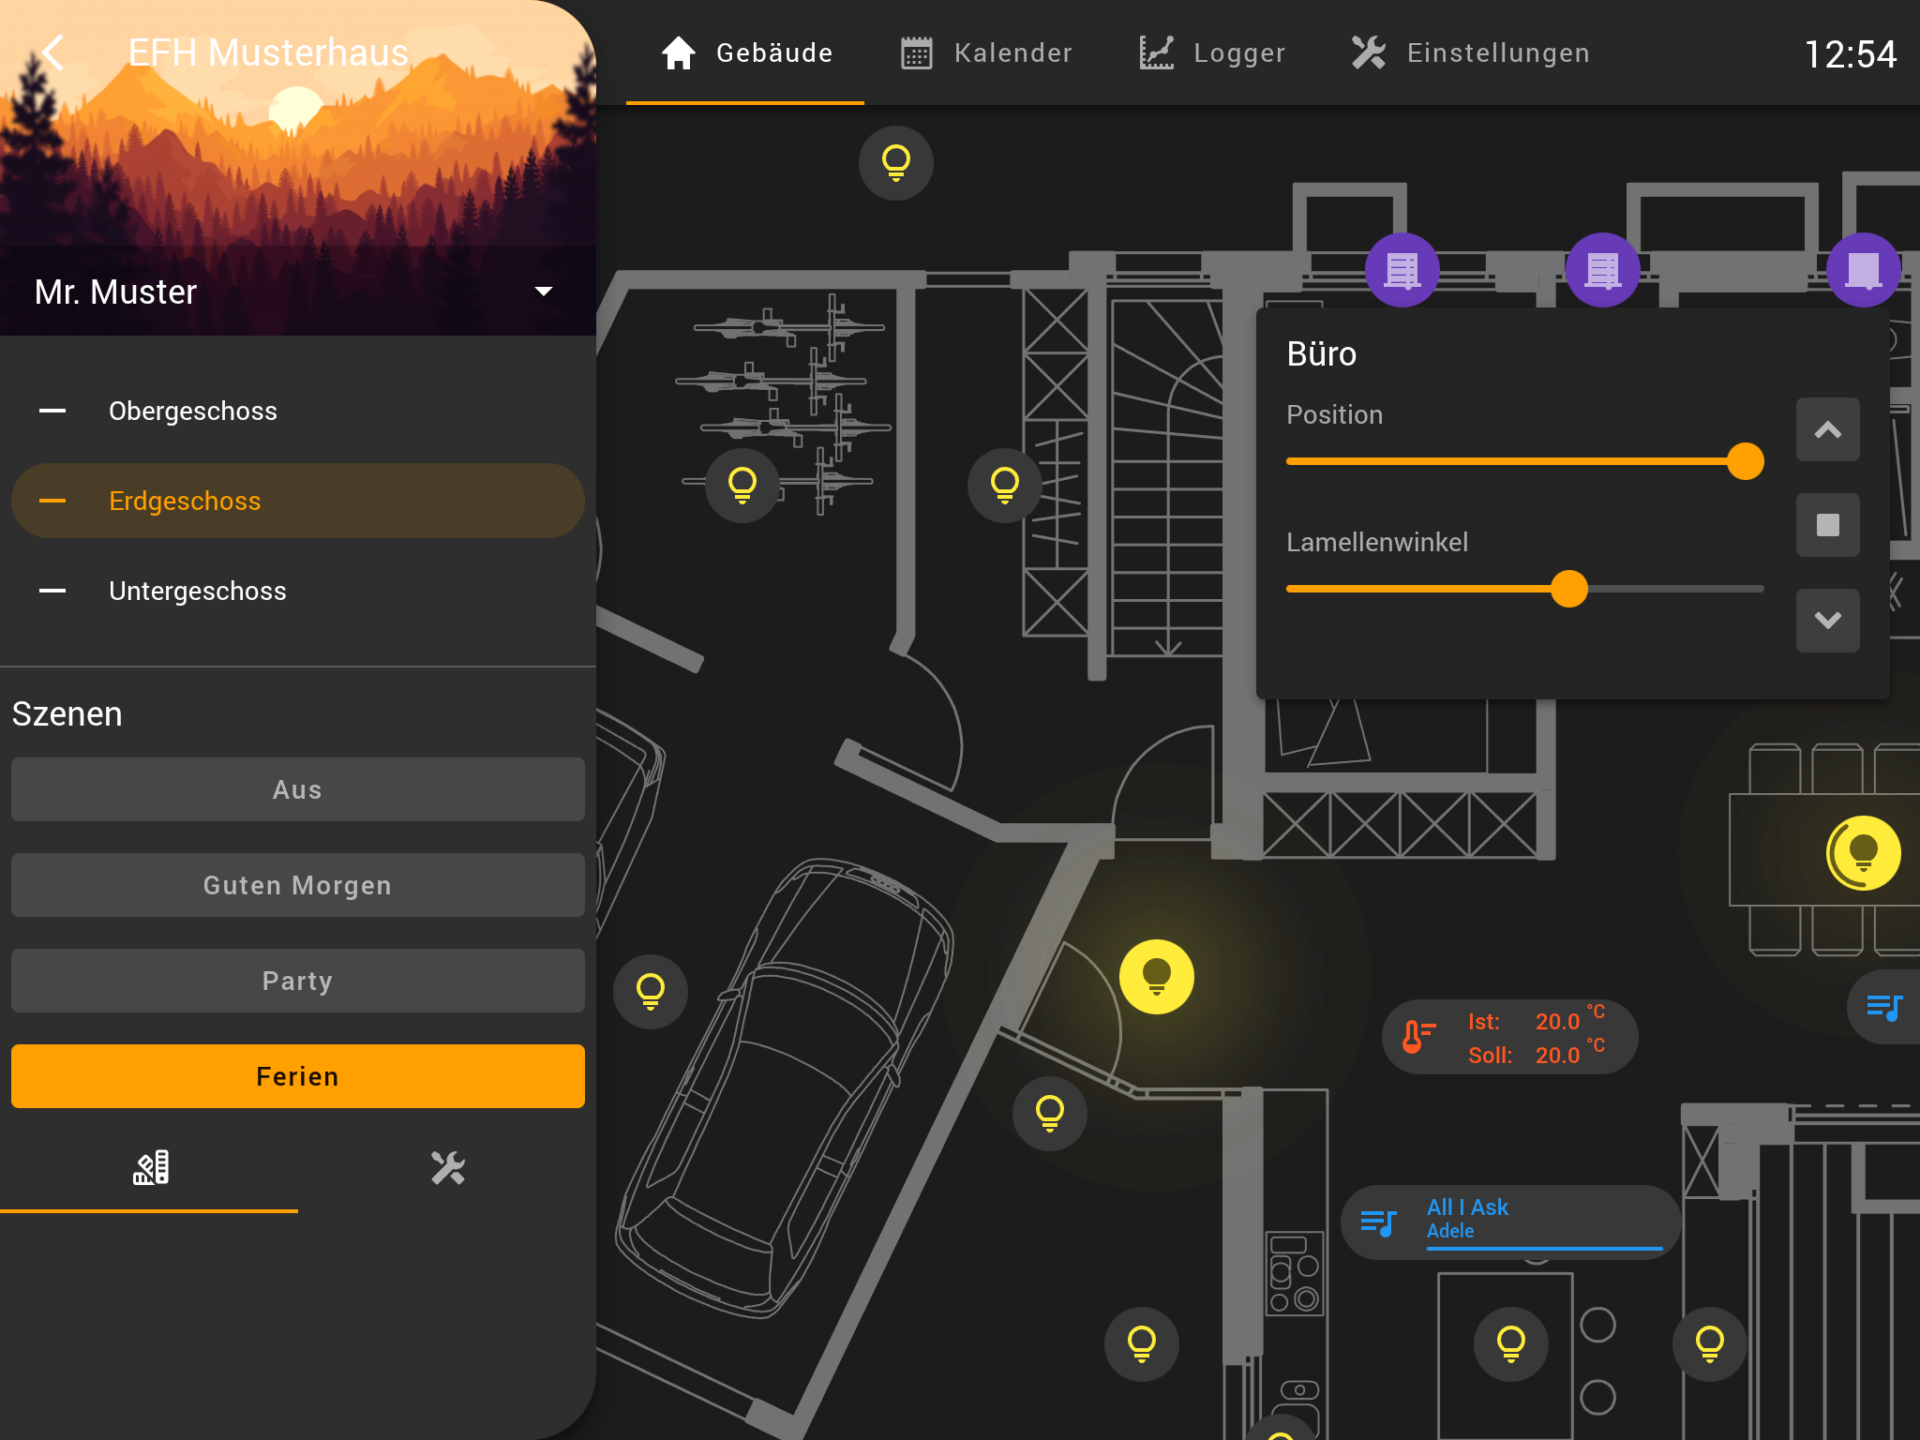
Task: Select the sidebar building overview tab icon
Action: coord(150,1167)
